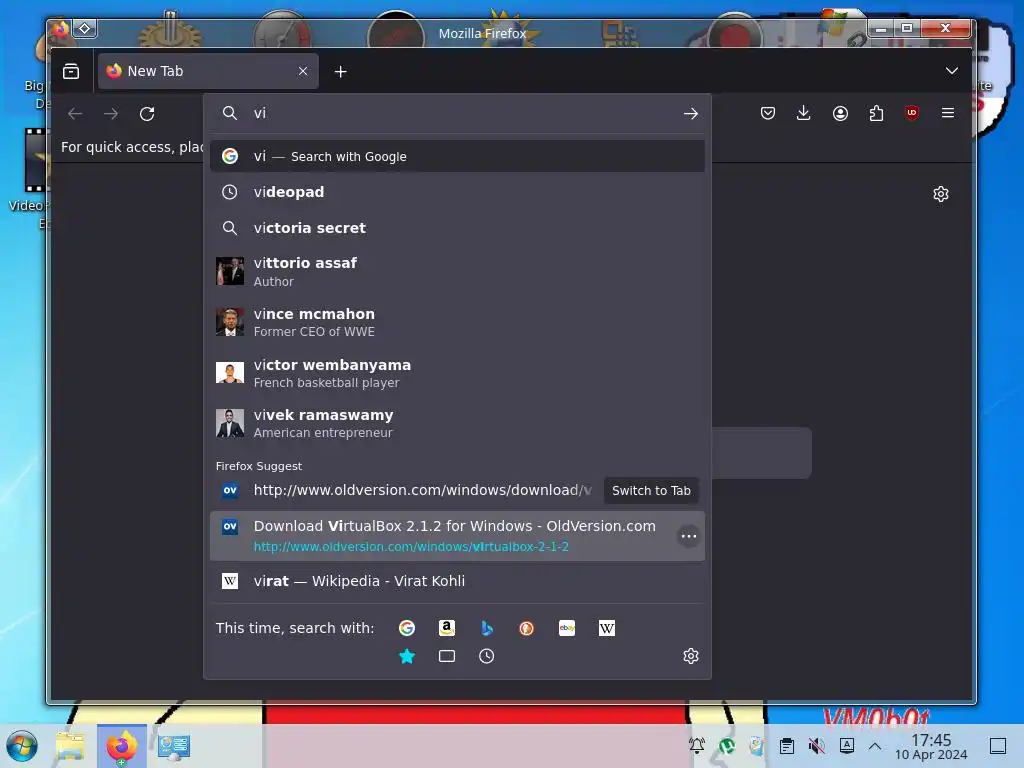Open File Explorer in the taskbar

tap(71, 746)
